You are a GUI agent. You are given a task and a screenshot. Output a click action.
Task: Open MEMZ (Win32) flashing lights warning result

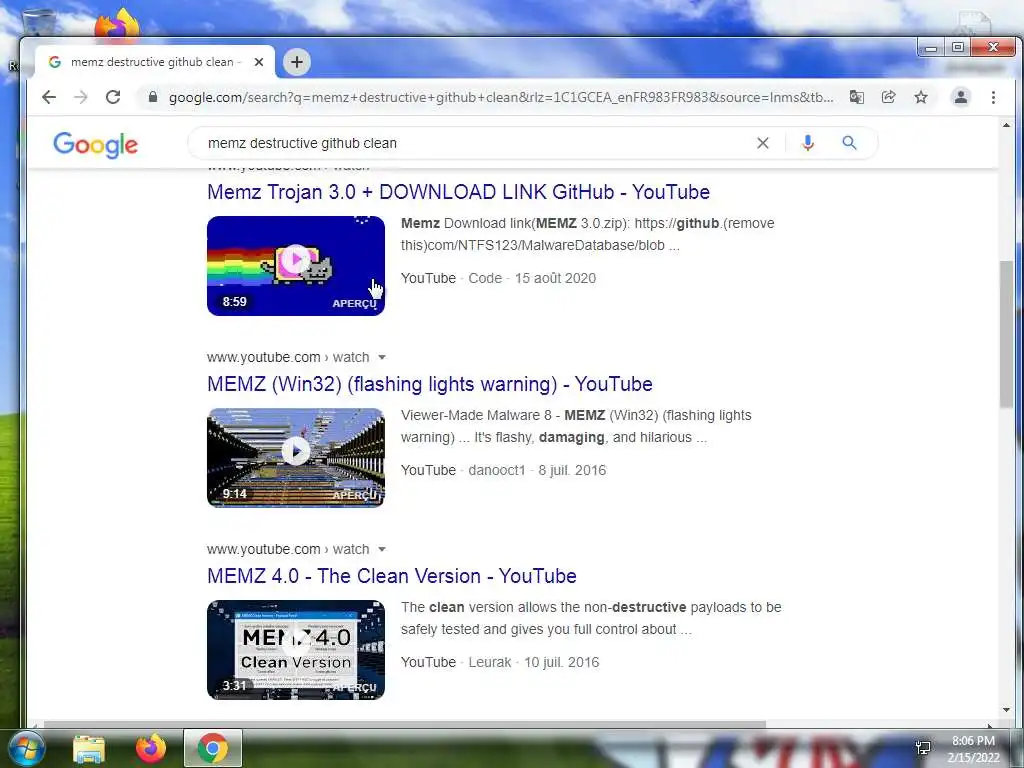point(430,384)
